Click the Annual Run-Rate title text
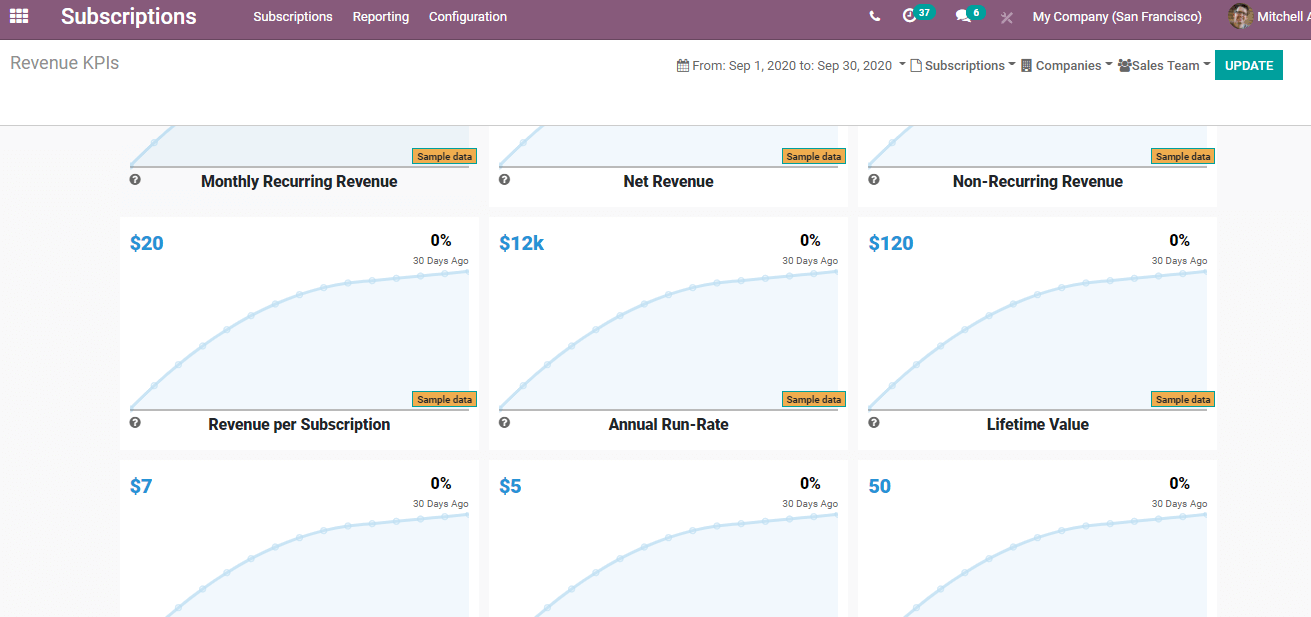 (x=668, y=424)
